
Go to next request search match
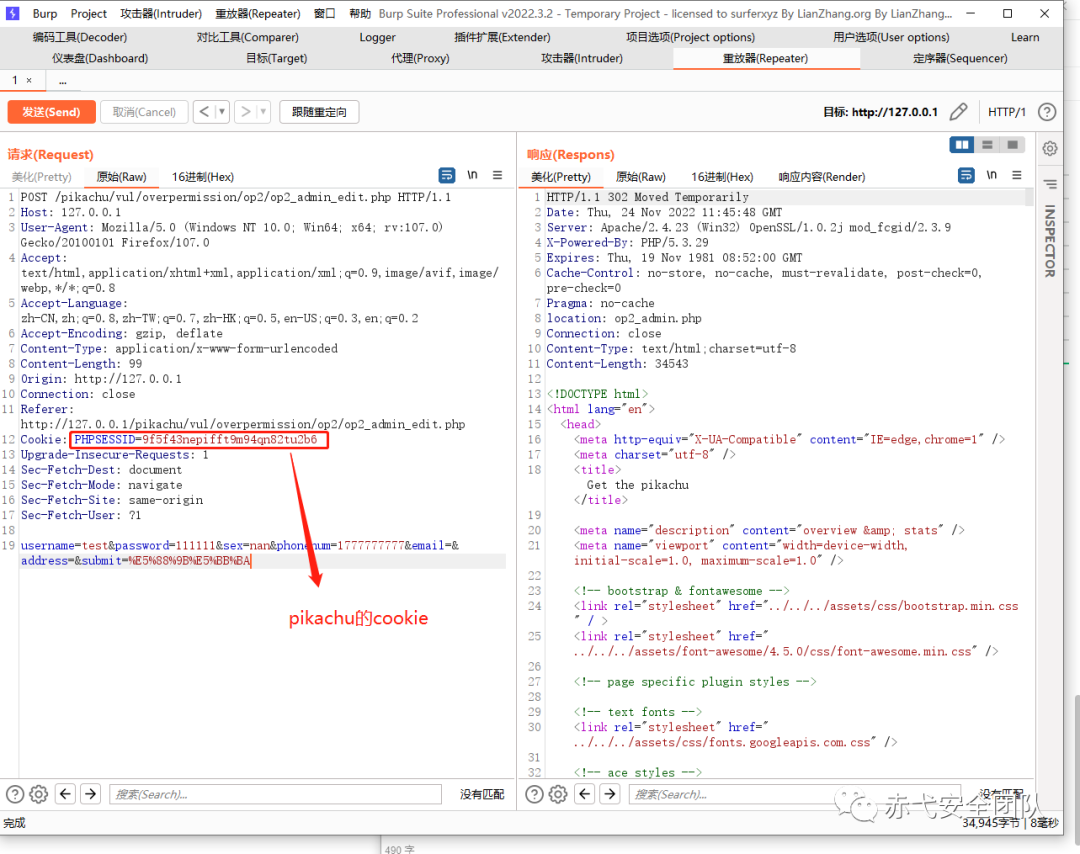click(90, 794)
